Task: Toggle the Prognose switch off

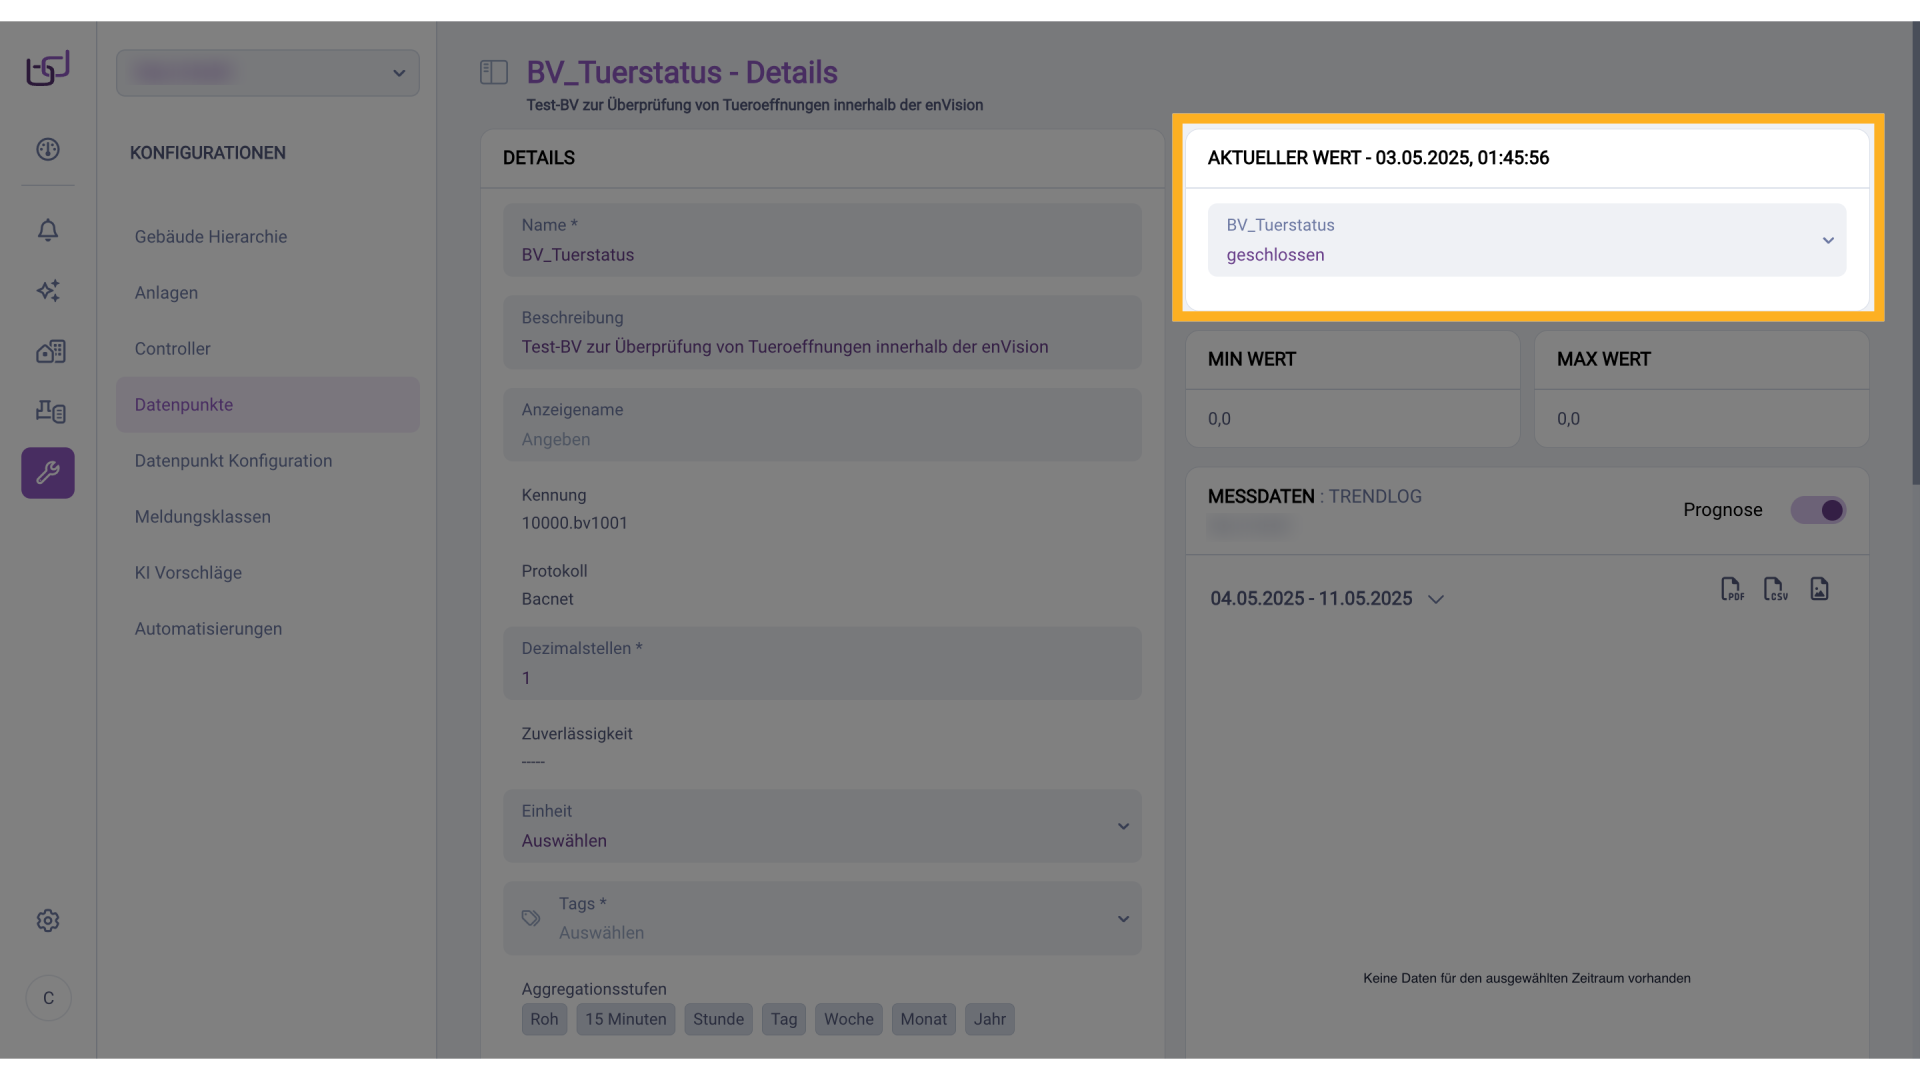Action: pyautogui.click(x=1817, y=510)
